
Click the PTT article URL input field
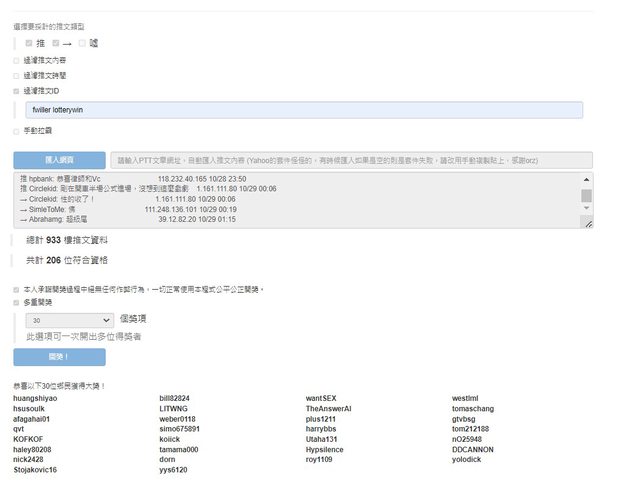coord(350,160)
